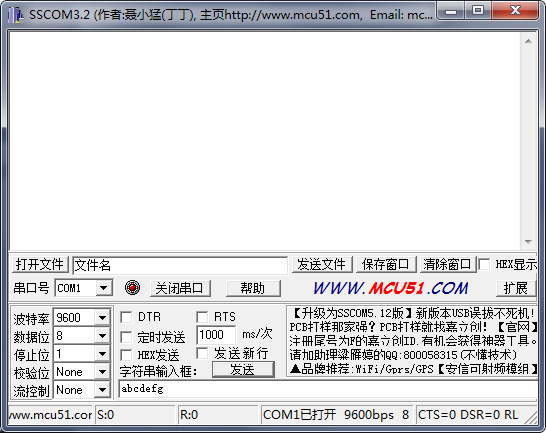546x433 pixels.
Task: Toggle the HEX发送 checkbox
Action: coord(126,355)
